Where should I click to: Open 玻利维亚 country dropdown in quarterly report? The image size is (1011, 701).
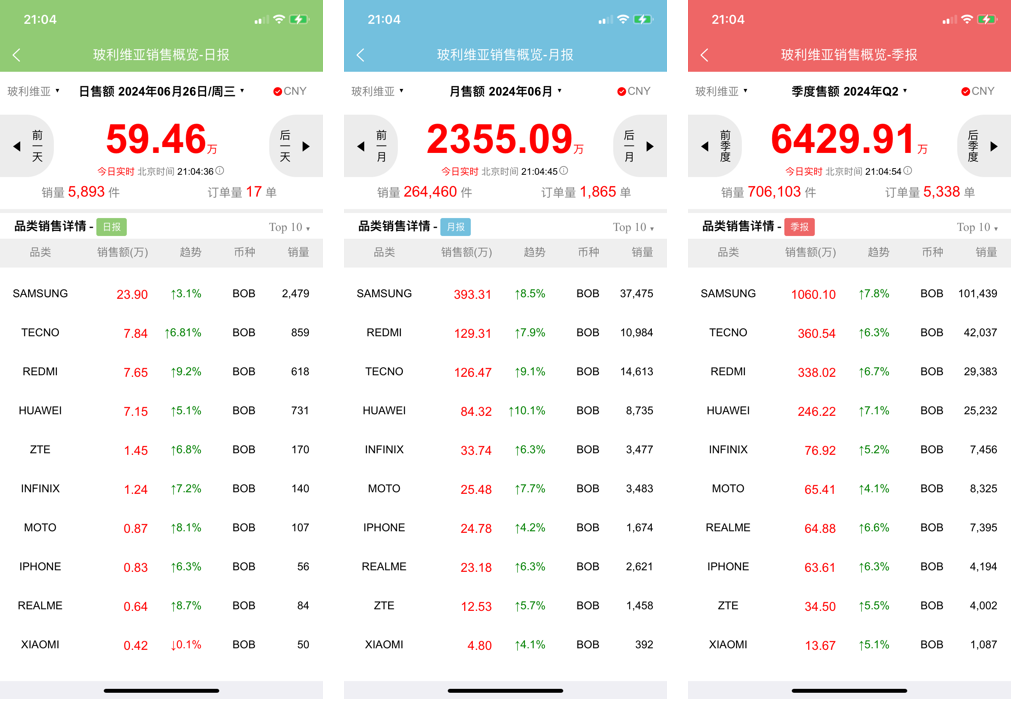[x=721, y=92]
